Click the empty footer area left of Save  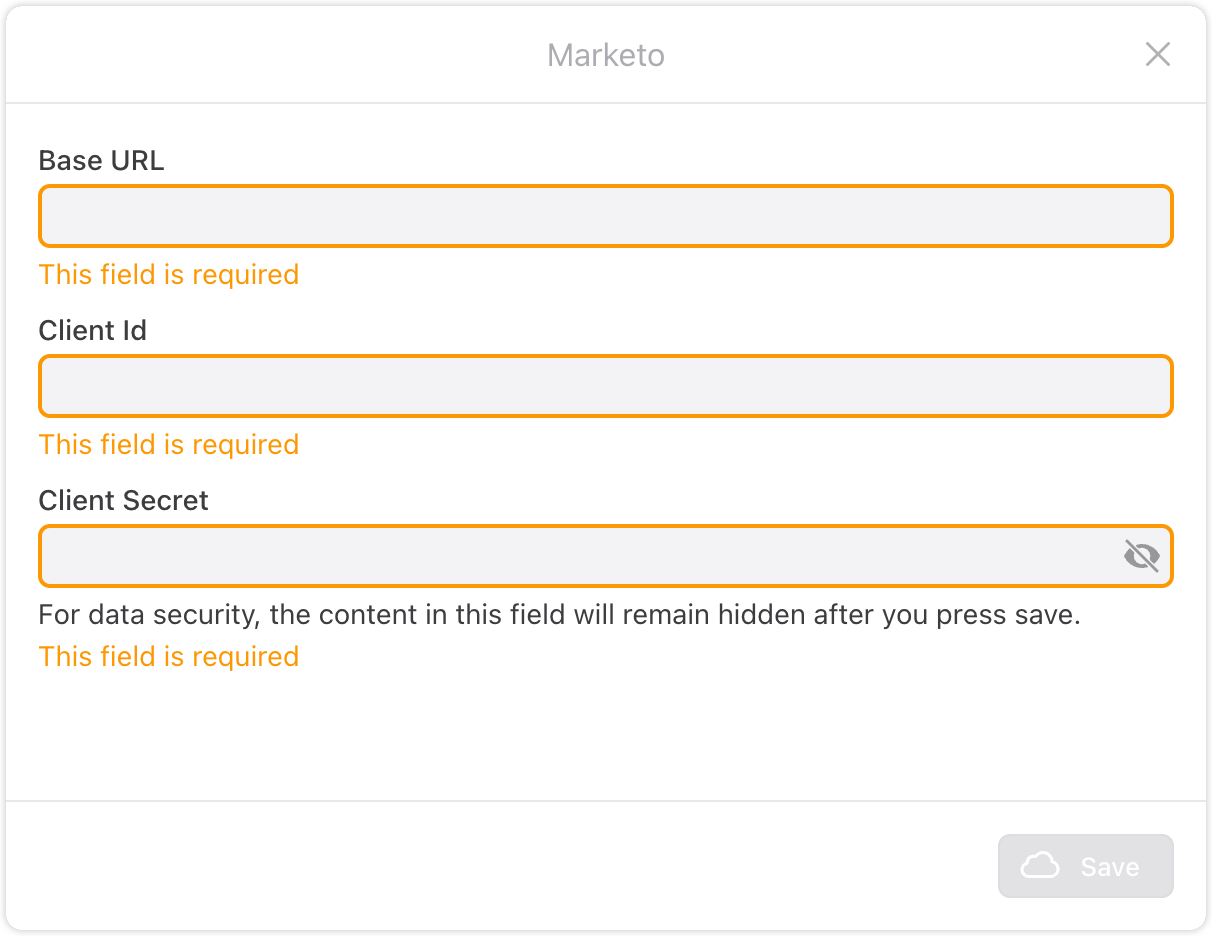pos(500,866)
